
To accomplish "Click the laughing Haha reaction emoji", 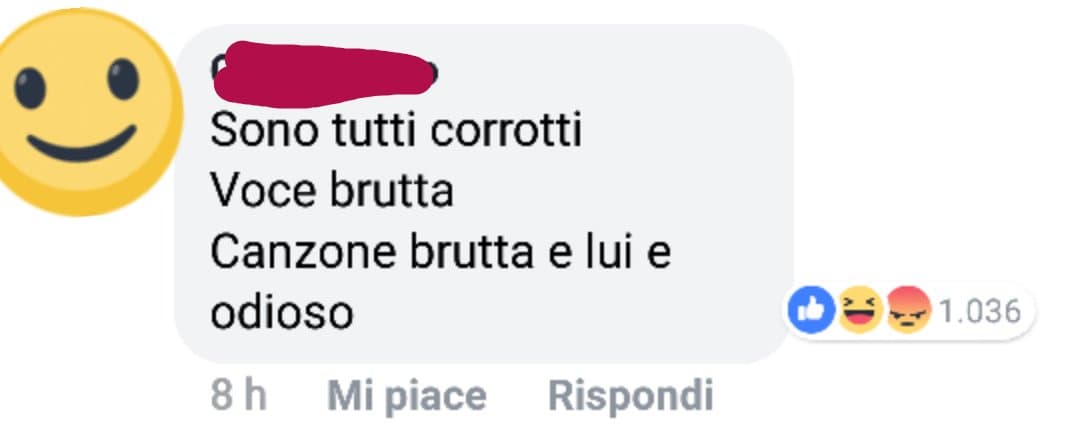I will [860, 310].
